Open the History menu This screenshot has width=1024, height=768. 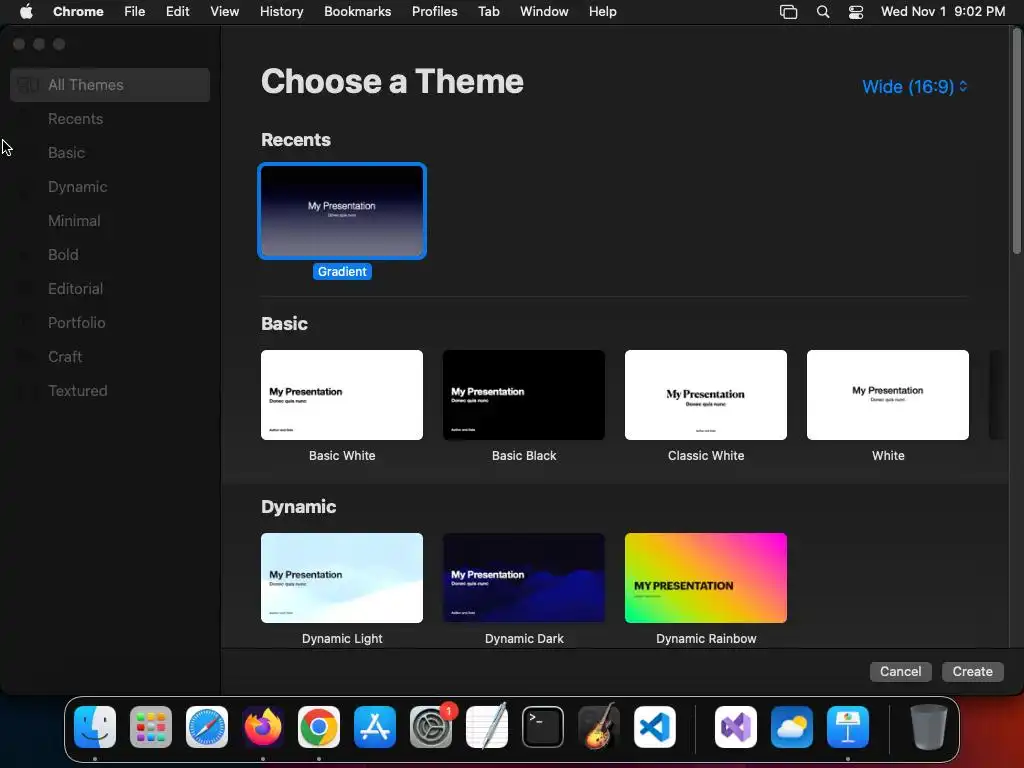click(281, 12)
